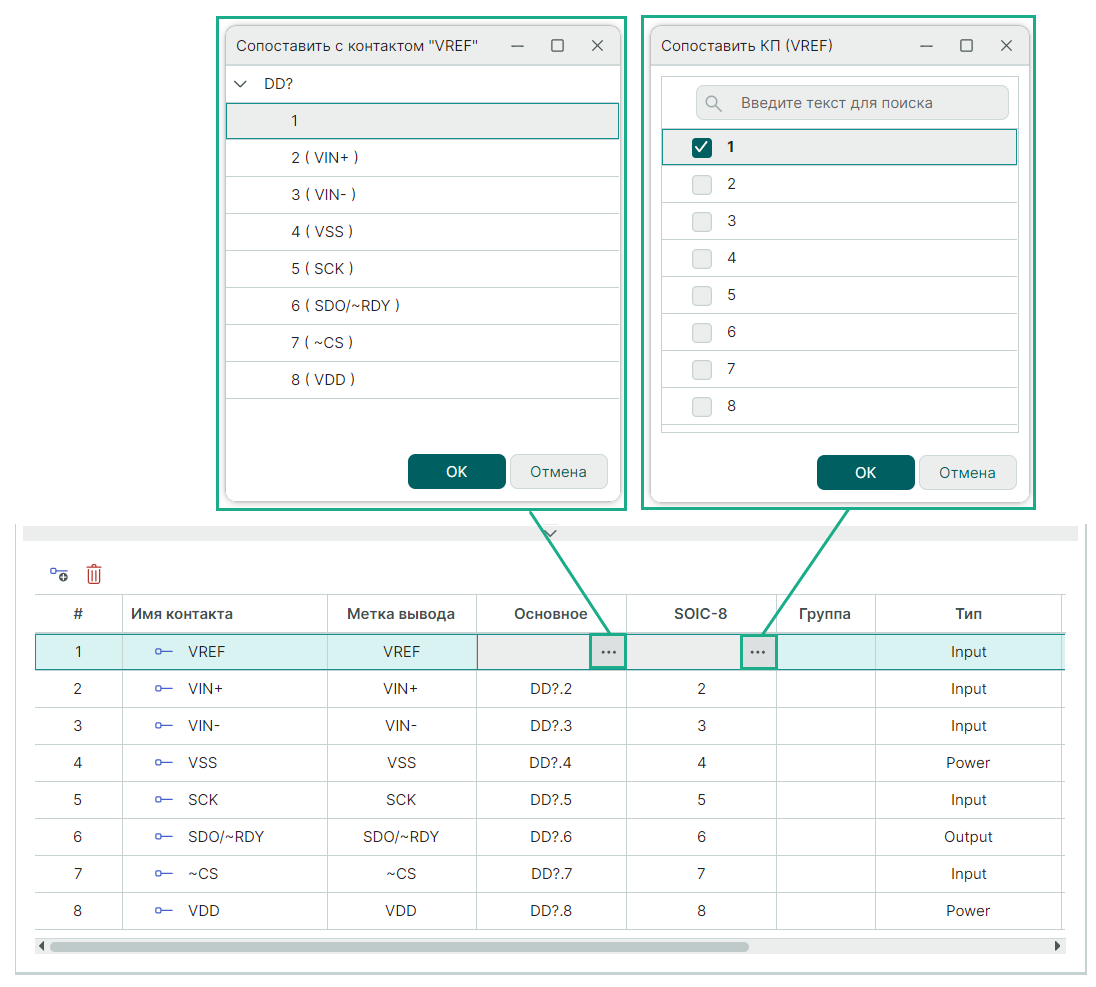Click the panel collapse chevron above table

(550, 533)
